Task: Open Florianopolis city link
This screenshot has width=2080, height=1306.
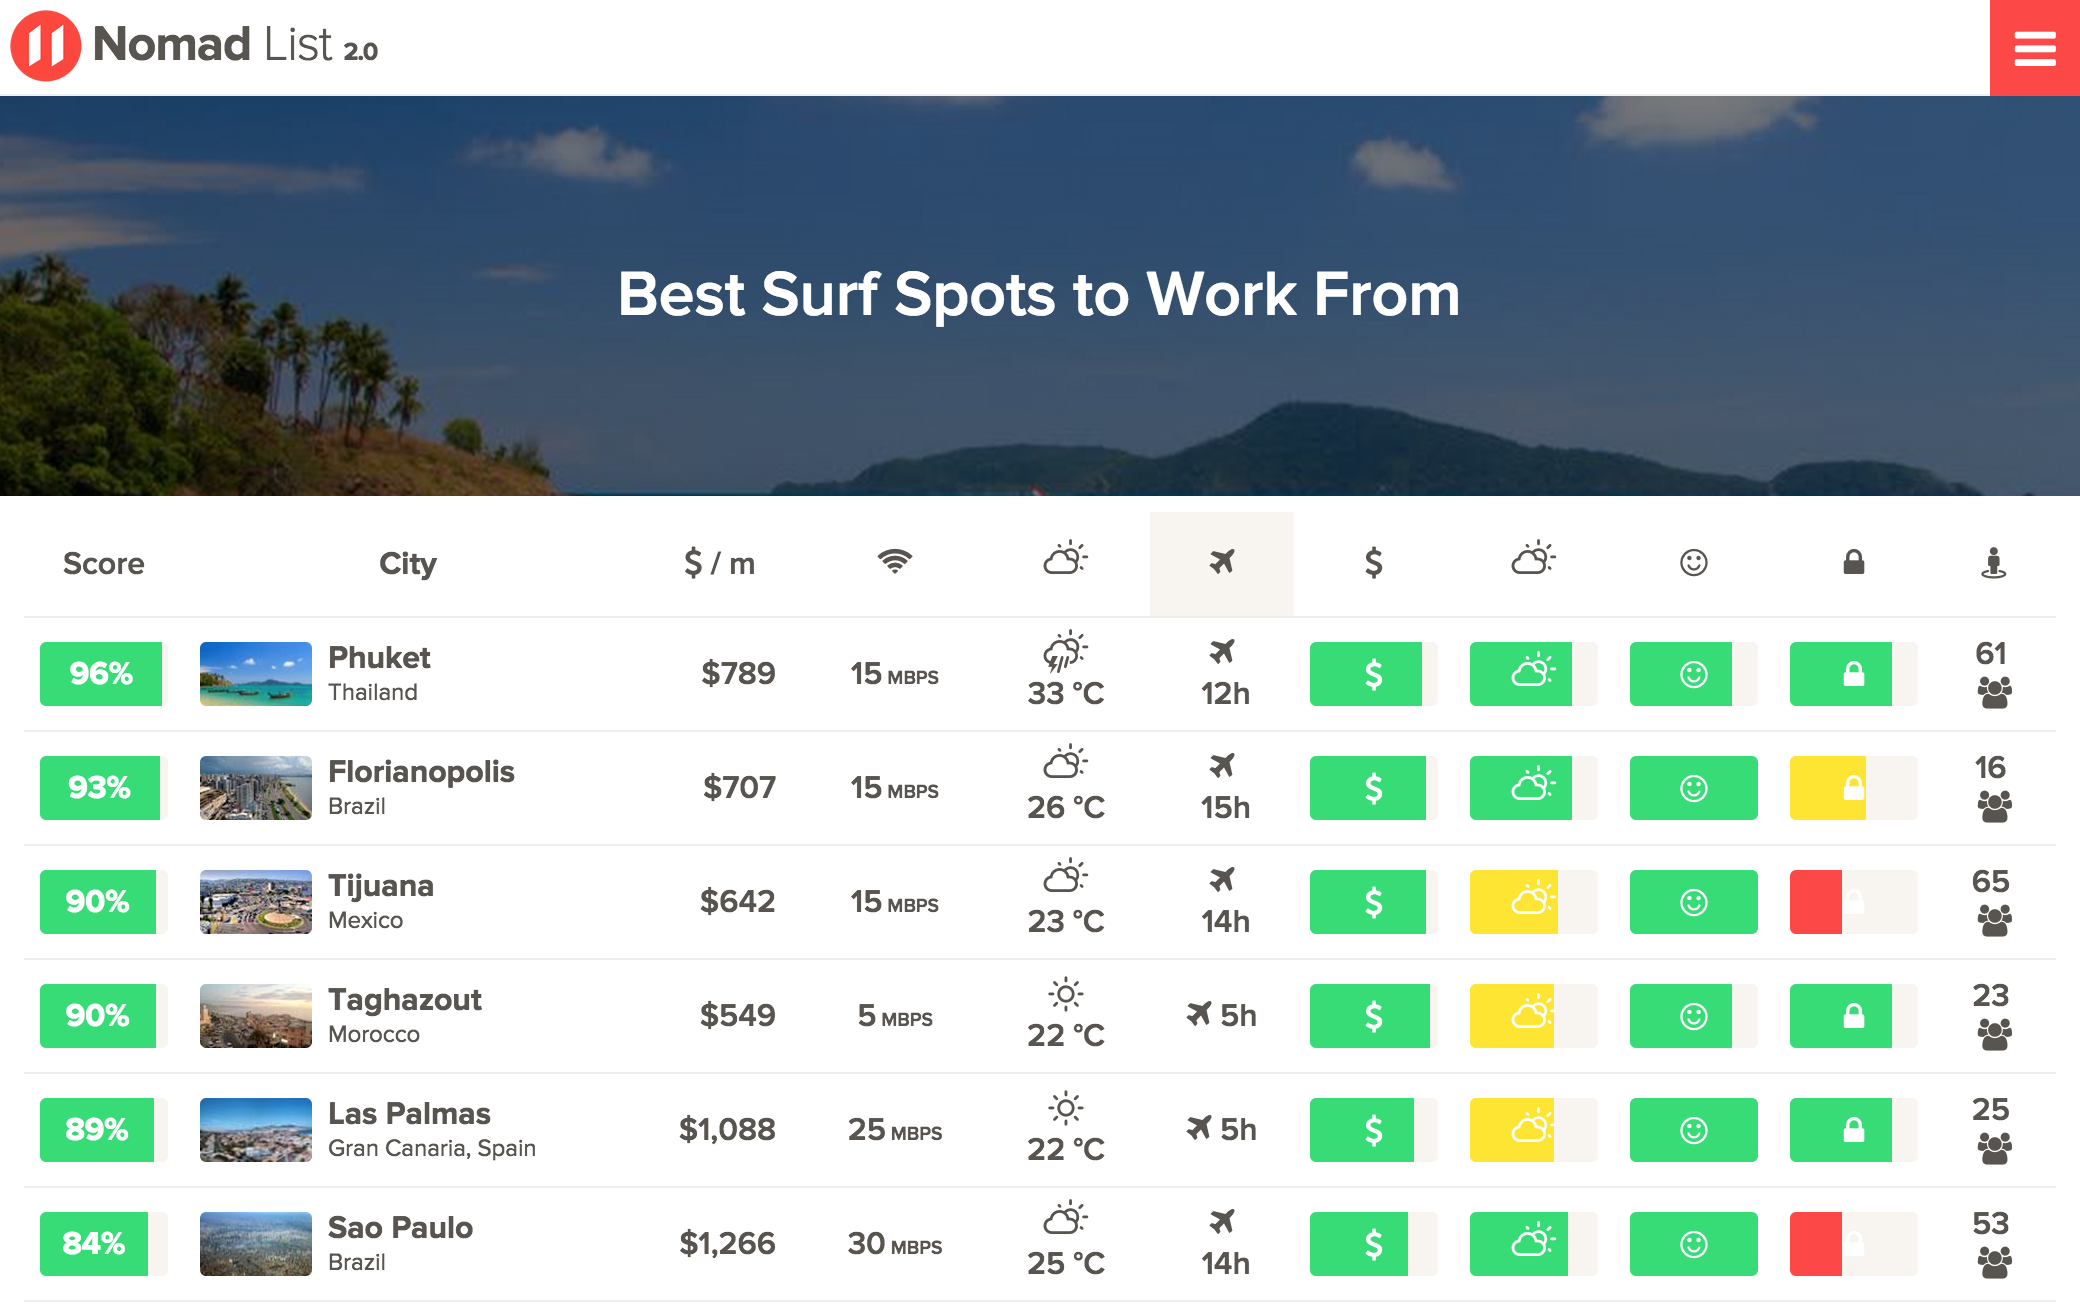Action: click(421, 771)
